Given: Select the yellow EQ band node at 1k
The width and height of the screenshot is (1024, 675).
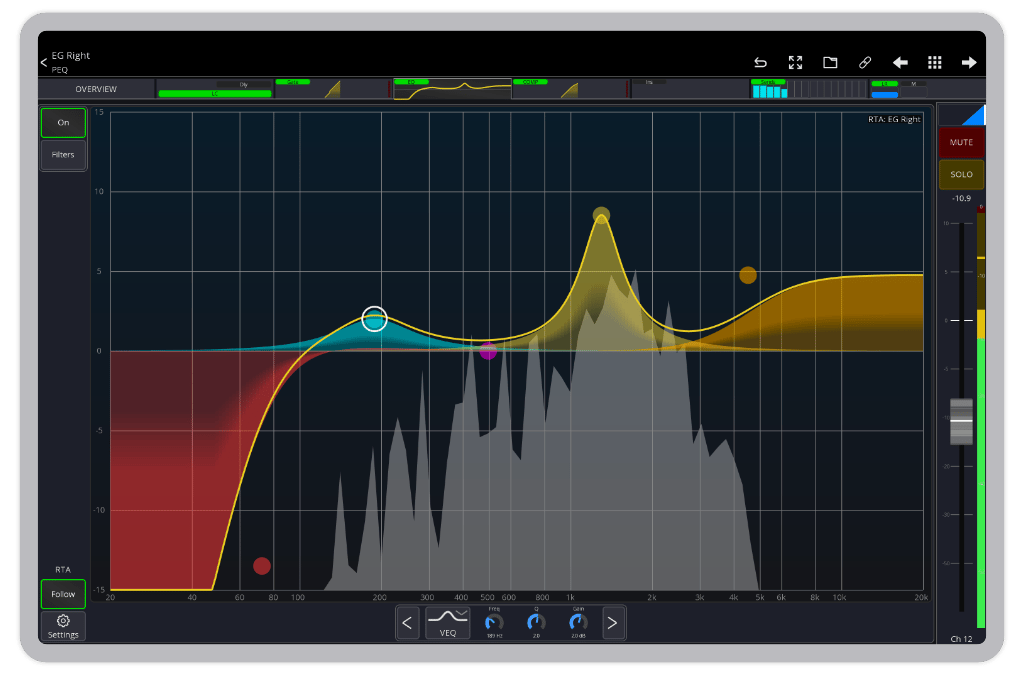Looking at the screenshot, I should pos(601,212).
